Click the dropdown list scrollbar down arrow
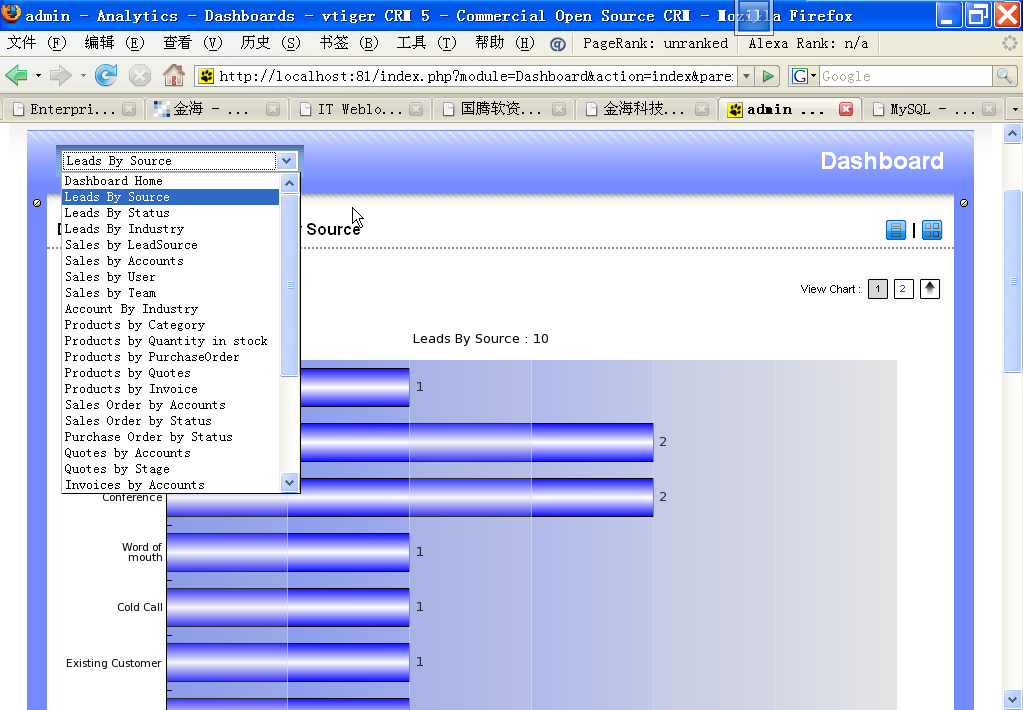1023x710 pixels. click(x=290, y=483)
